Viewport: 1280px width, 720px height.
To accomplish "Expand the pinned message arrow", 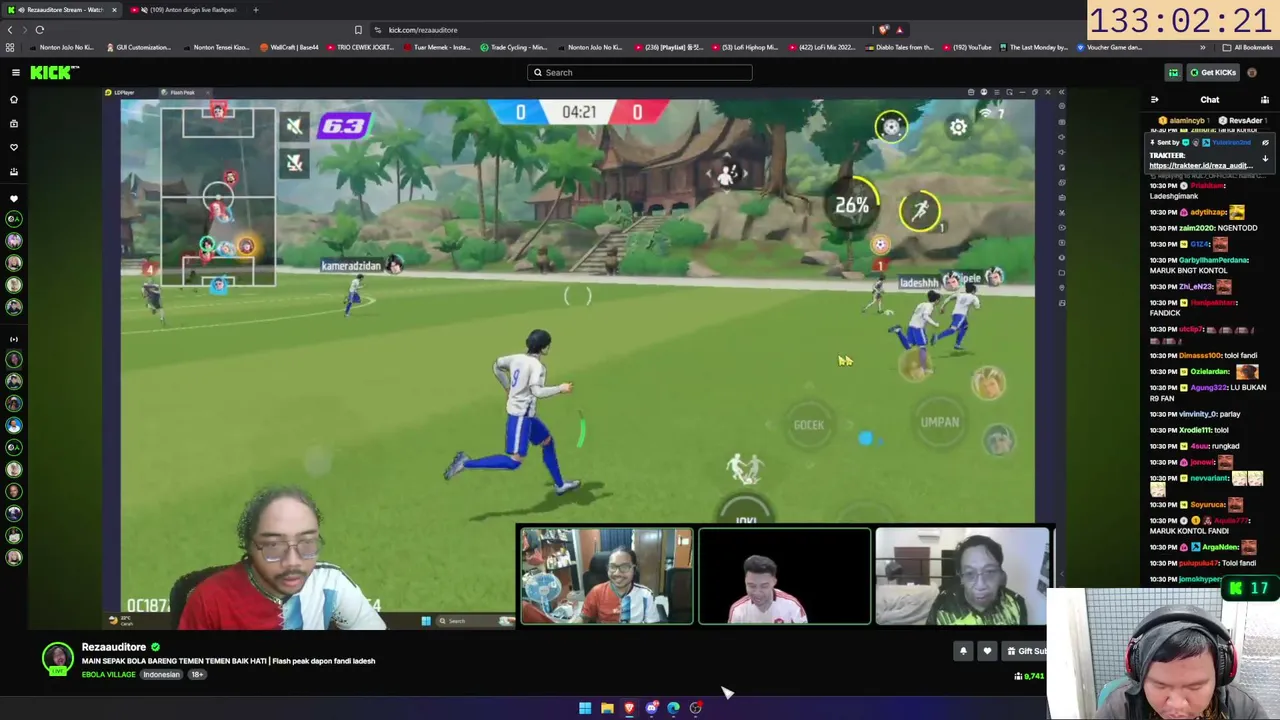I will coord(1265,158).
